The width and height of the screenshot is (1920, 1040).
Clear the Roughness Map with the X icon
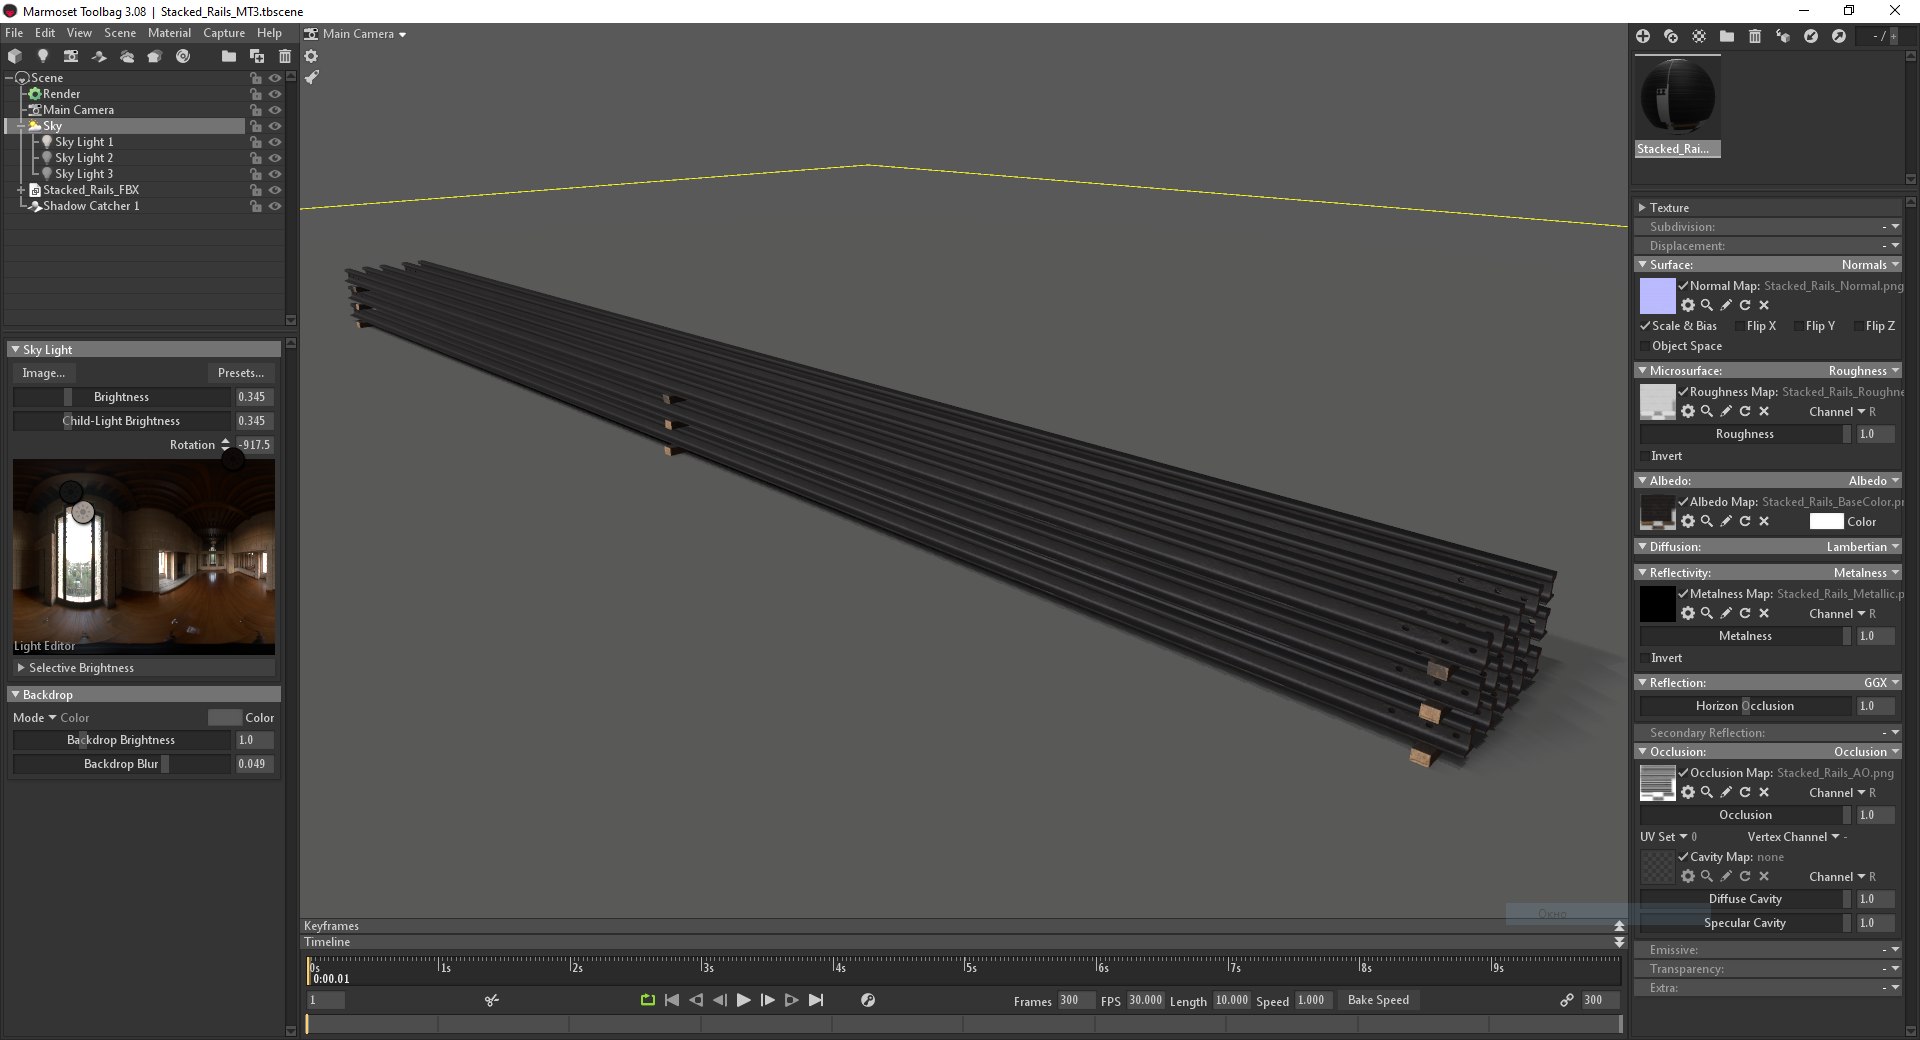tap(1764, 411)
